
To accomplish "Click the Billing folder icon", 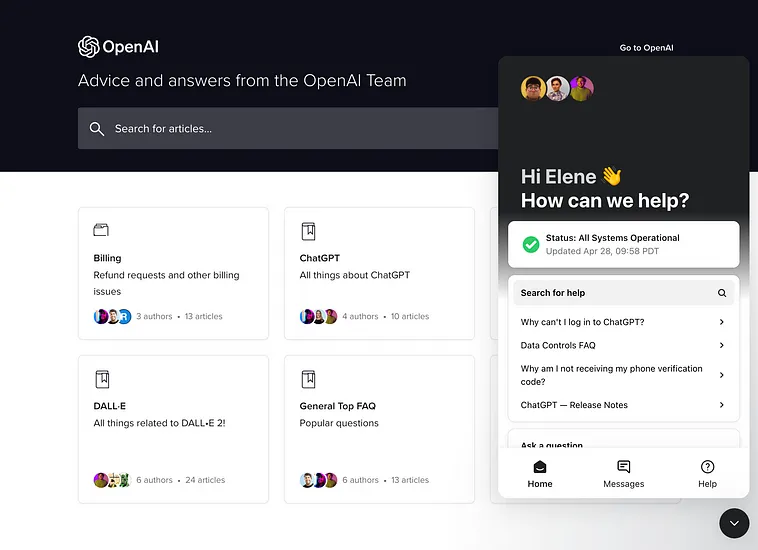I will pos(101,230).
